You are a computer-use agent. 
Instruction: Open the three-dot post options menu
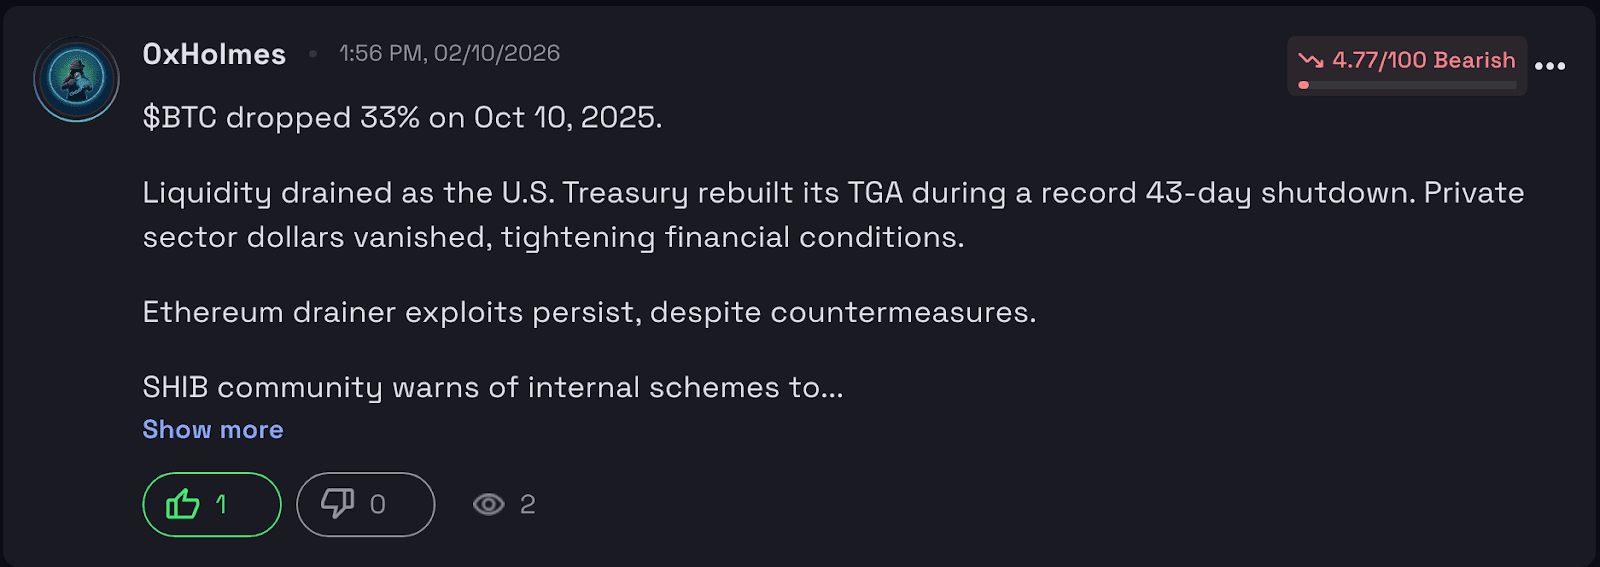point(1550,66)
